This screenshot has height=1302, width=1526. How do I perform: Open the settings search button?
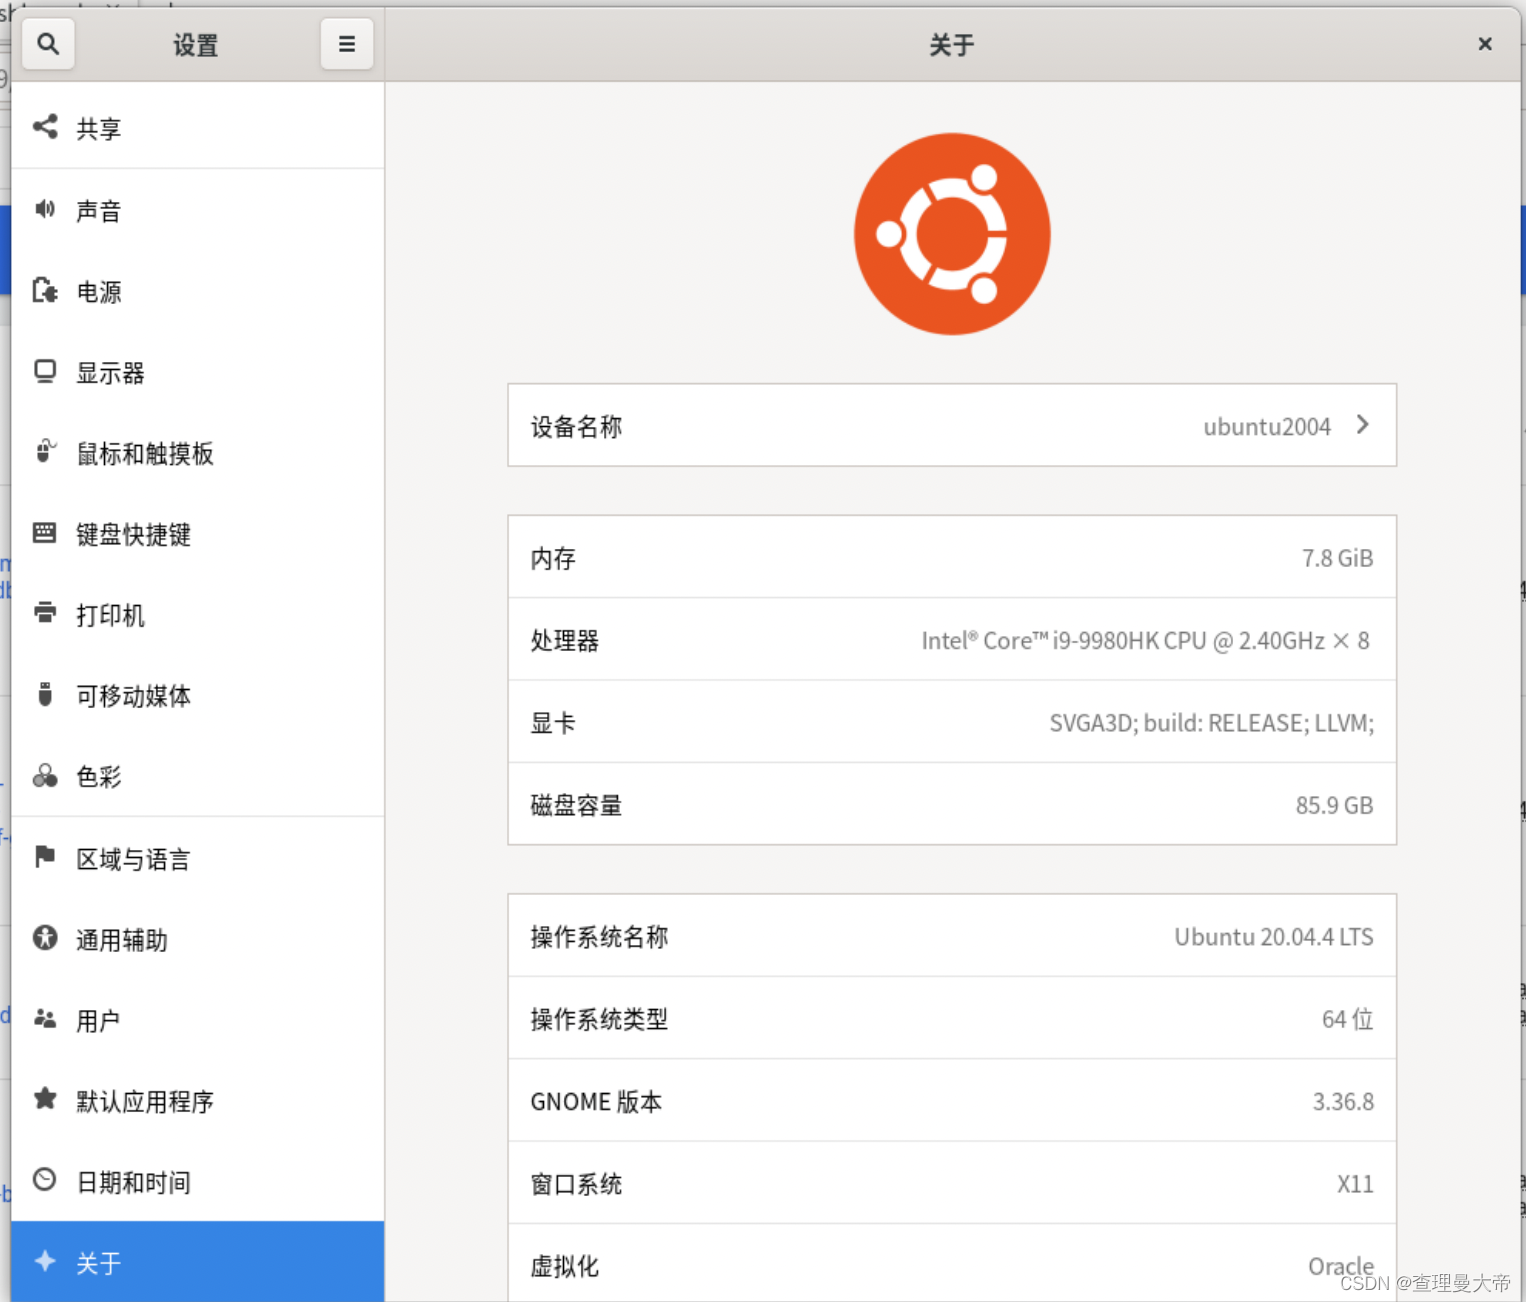(47, 44)
